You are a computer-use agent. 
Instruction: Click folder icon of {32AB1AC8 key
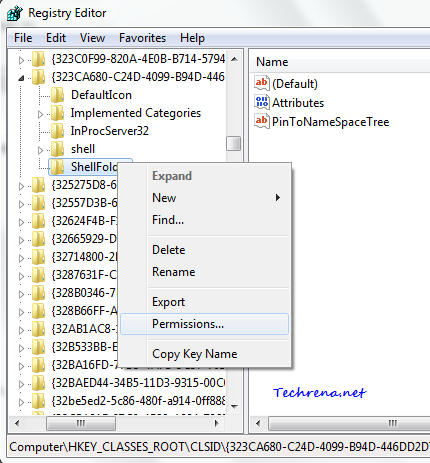38,329
